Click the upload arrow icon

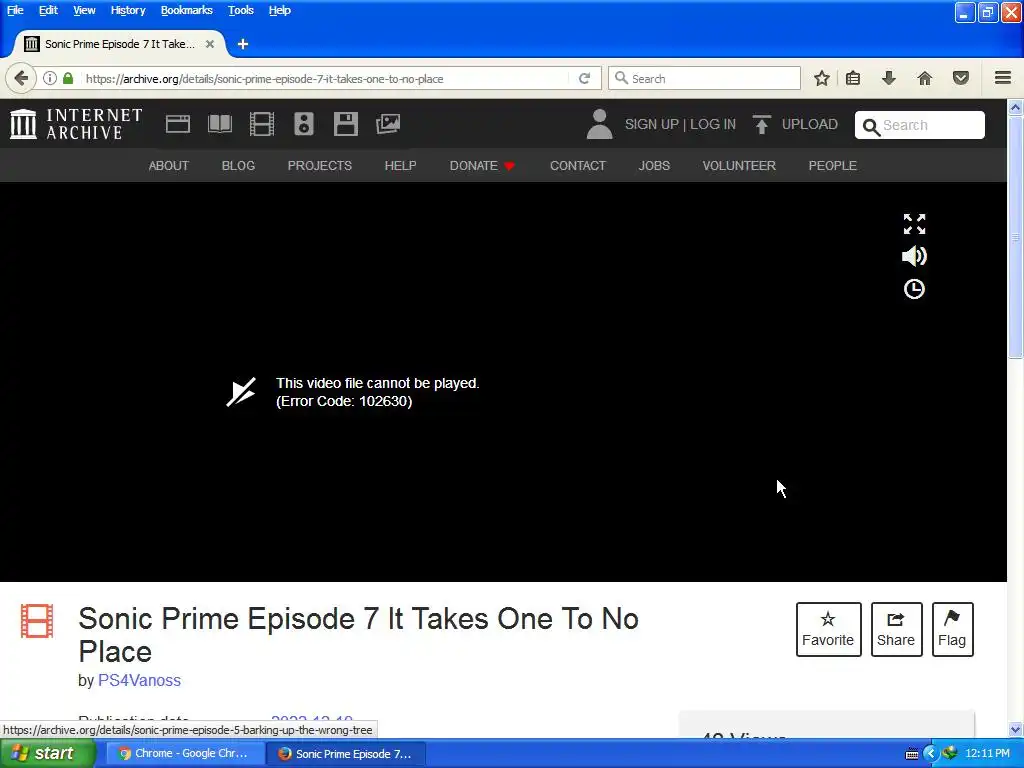(x=761, y=124)
